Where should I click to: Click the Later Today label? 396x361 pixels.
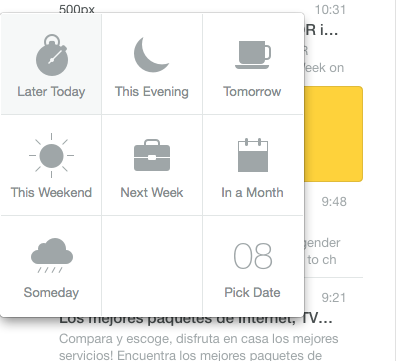point(51,92)
